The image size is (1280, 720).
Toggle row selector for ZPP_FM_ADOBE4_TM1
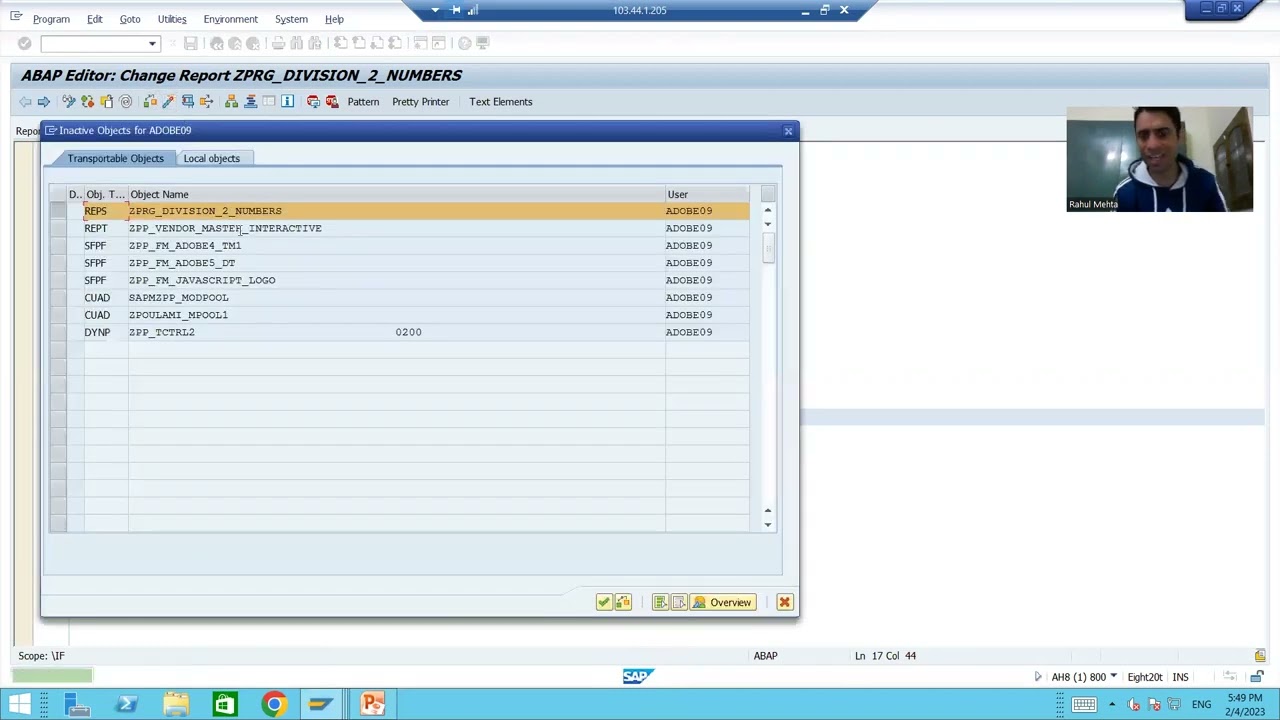pyautogui.click(x=58, y=245)
